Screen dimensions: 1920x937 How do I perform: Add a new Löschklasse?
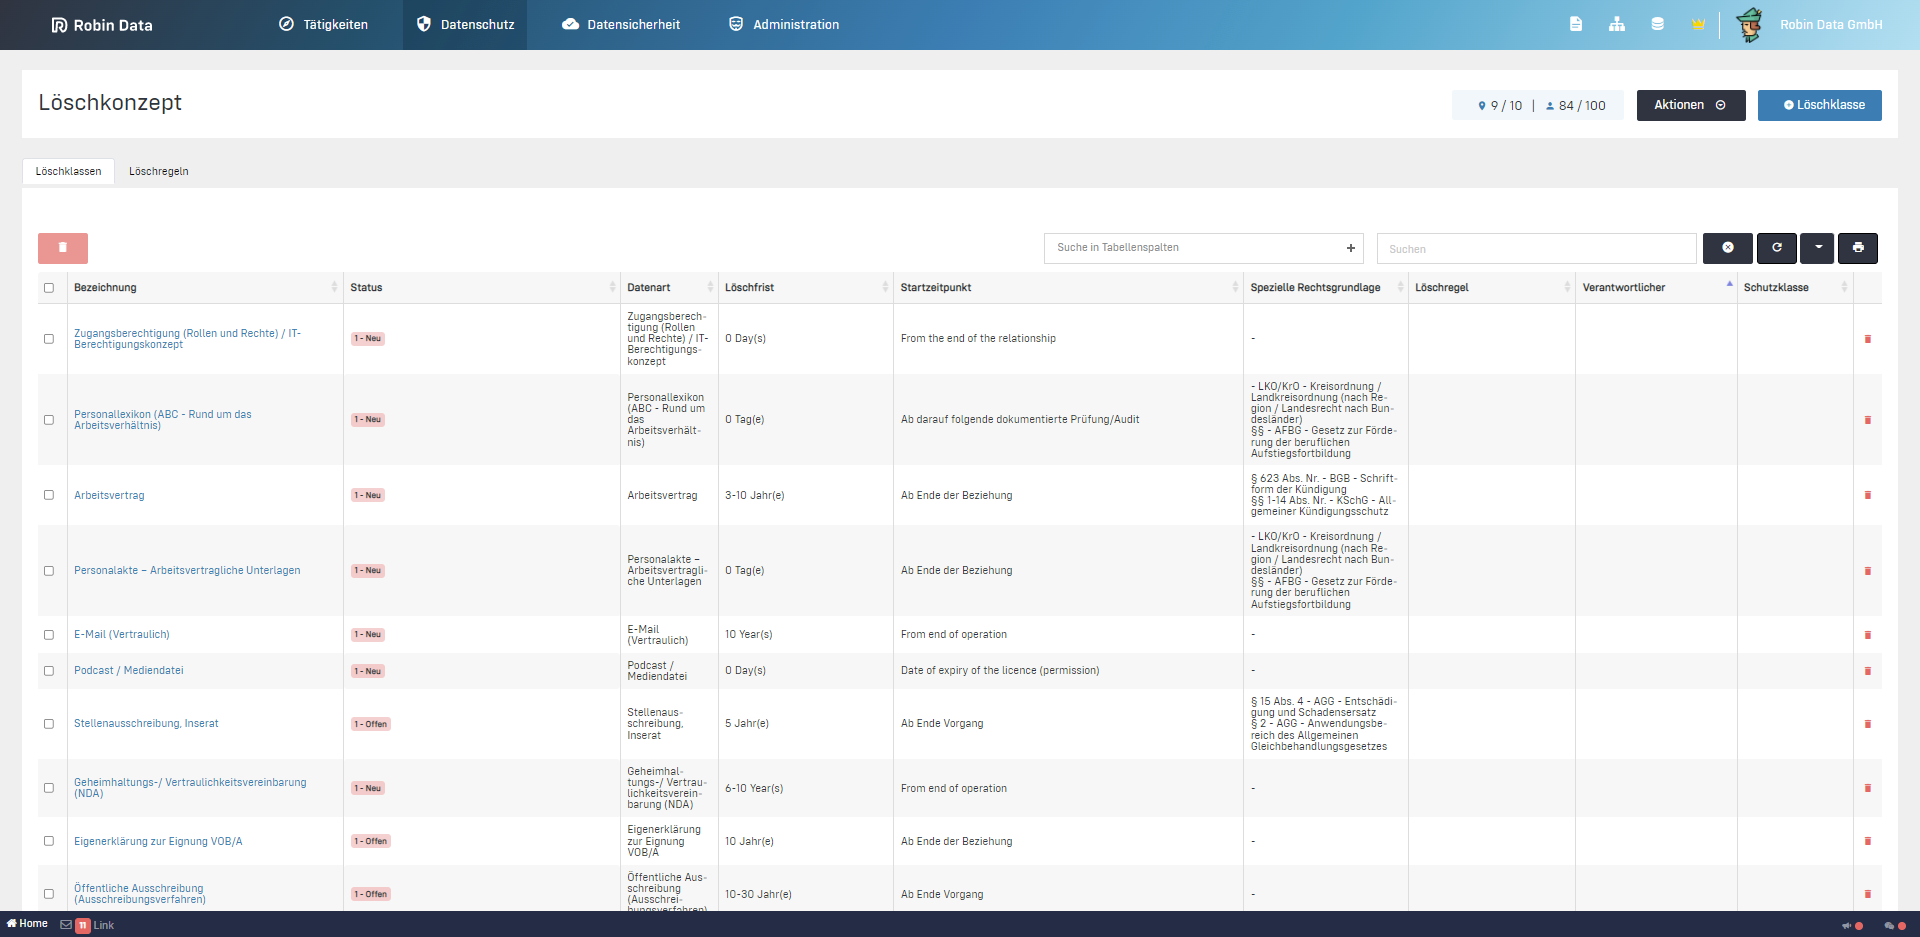point(1819,105)
